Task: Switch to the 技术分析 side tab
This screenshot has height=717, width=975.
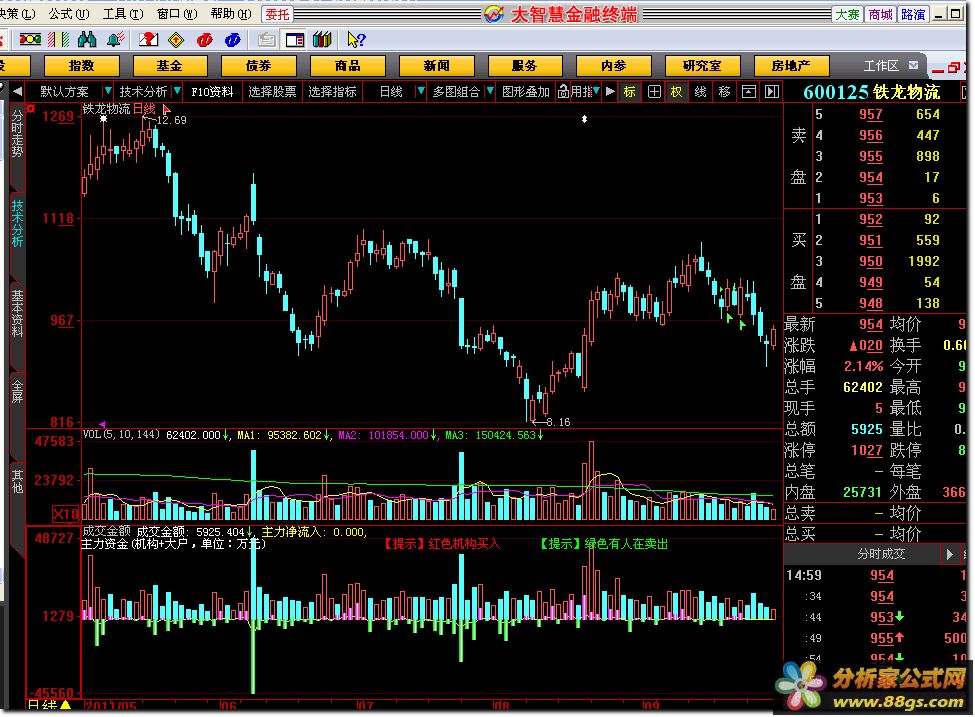Action: pos(17,224)
